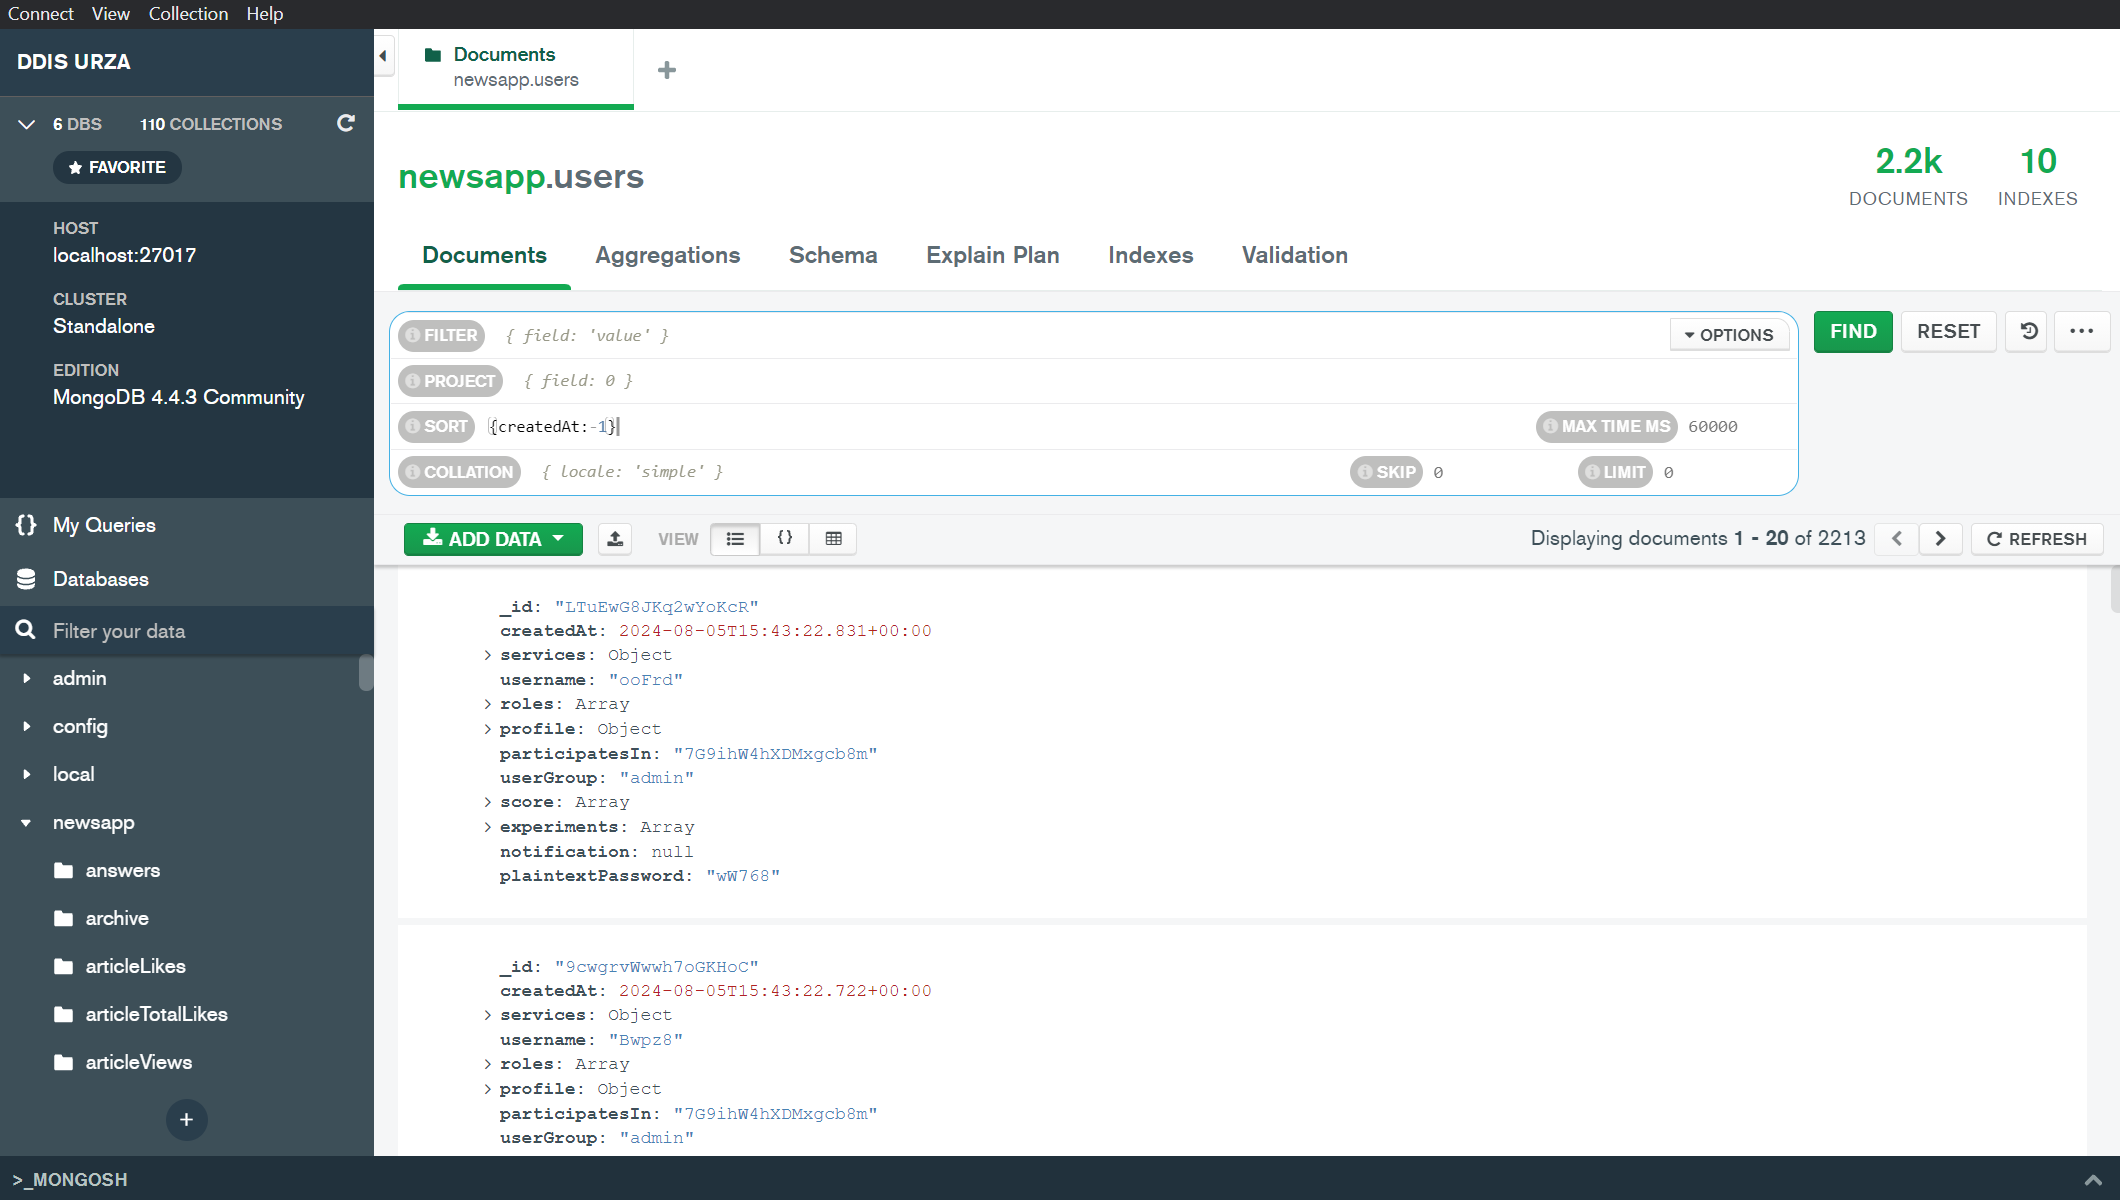Select the Documents newsapp.users tab

pos(516,67)
